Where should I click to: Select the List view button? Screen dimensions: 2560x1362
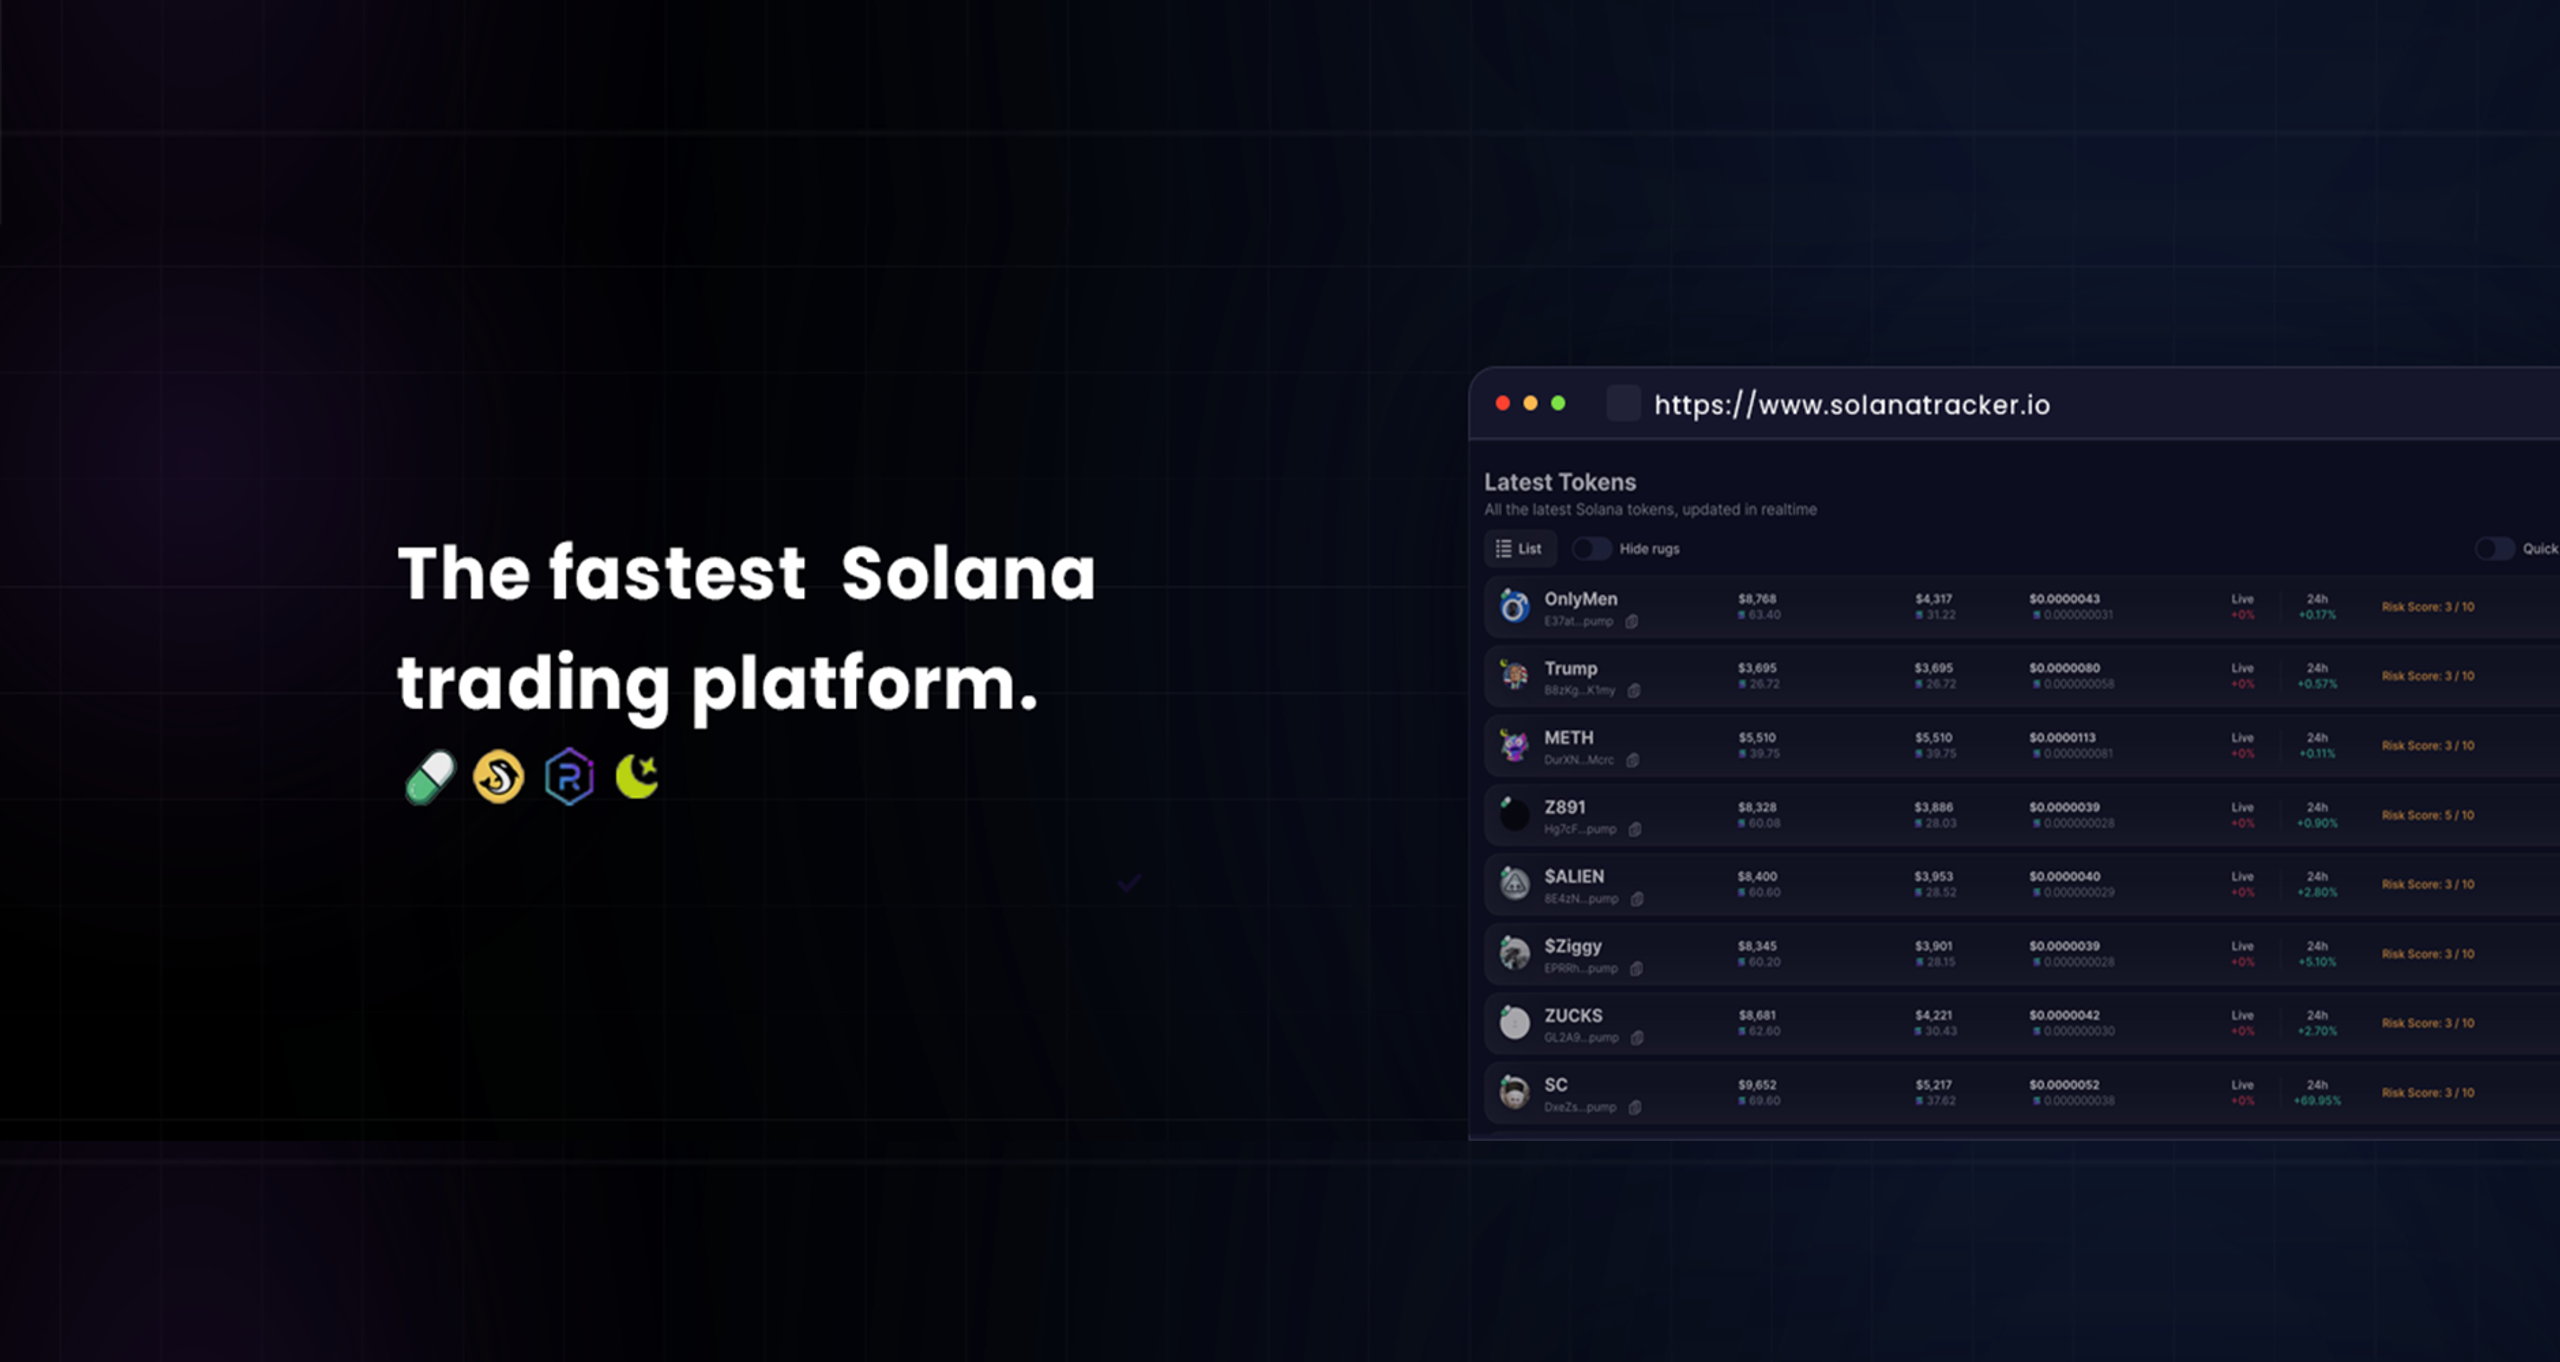point(1519,549)
